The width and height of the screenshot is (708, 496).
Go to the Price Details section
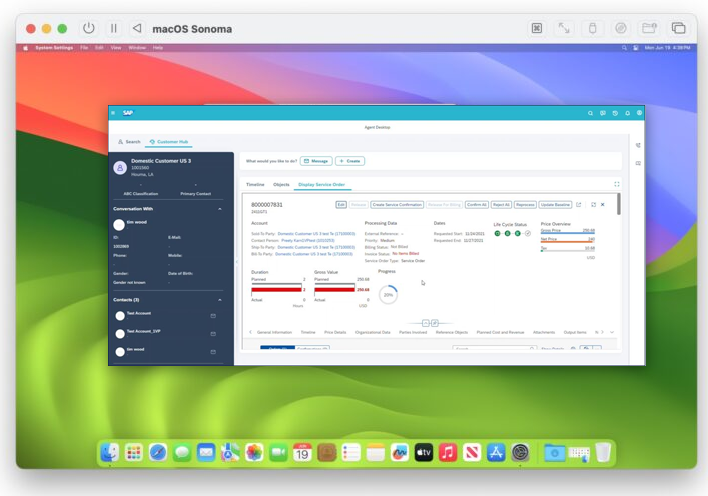335,332
